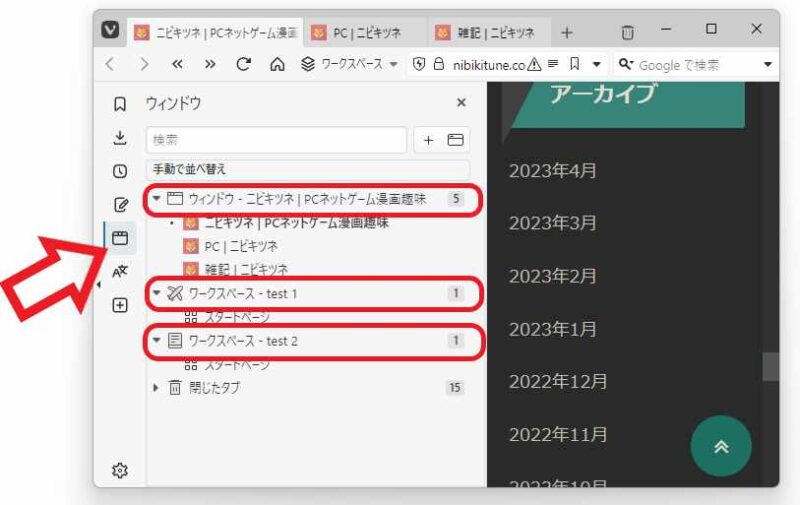Click the fast forward button in the toolbar
The height and width of the screenshot is (505, 800).
point(210,64)
